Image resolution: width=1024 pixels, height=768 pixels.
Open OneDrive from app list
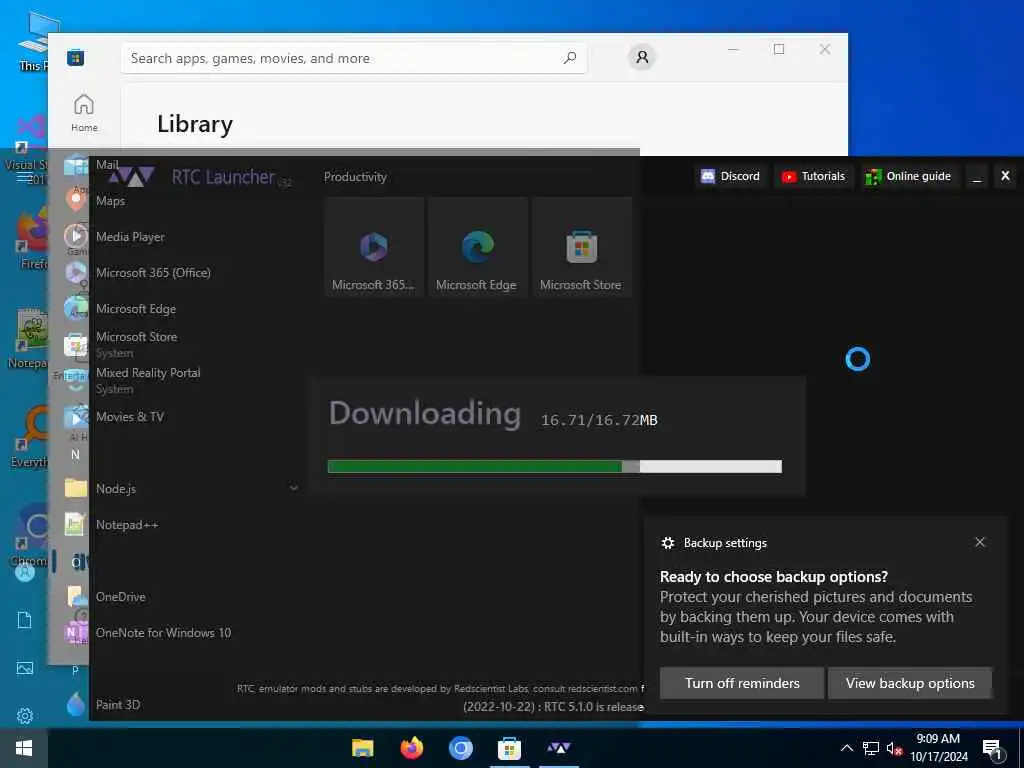[121, 597]
